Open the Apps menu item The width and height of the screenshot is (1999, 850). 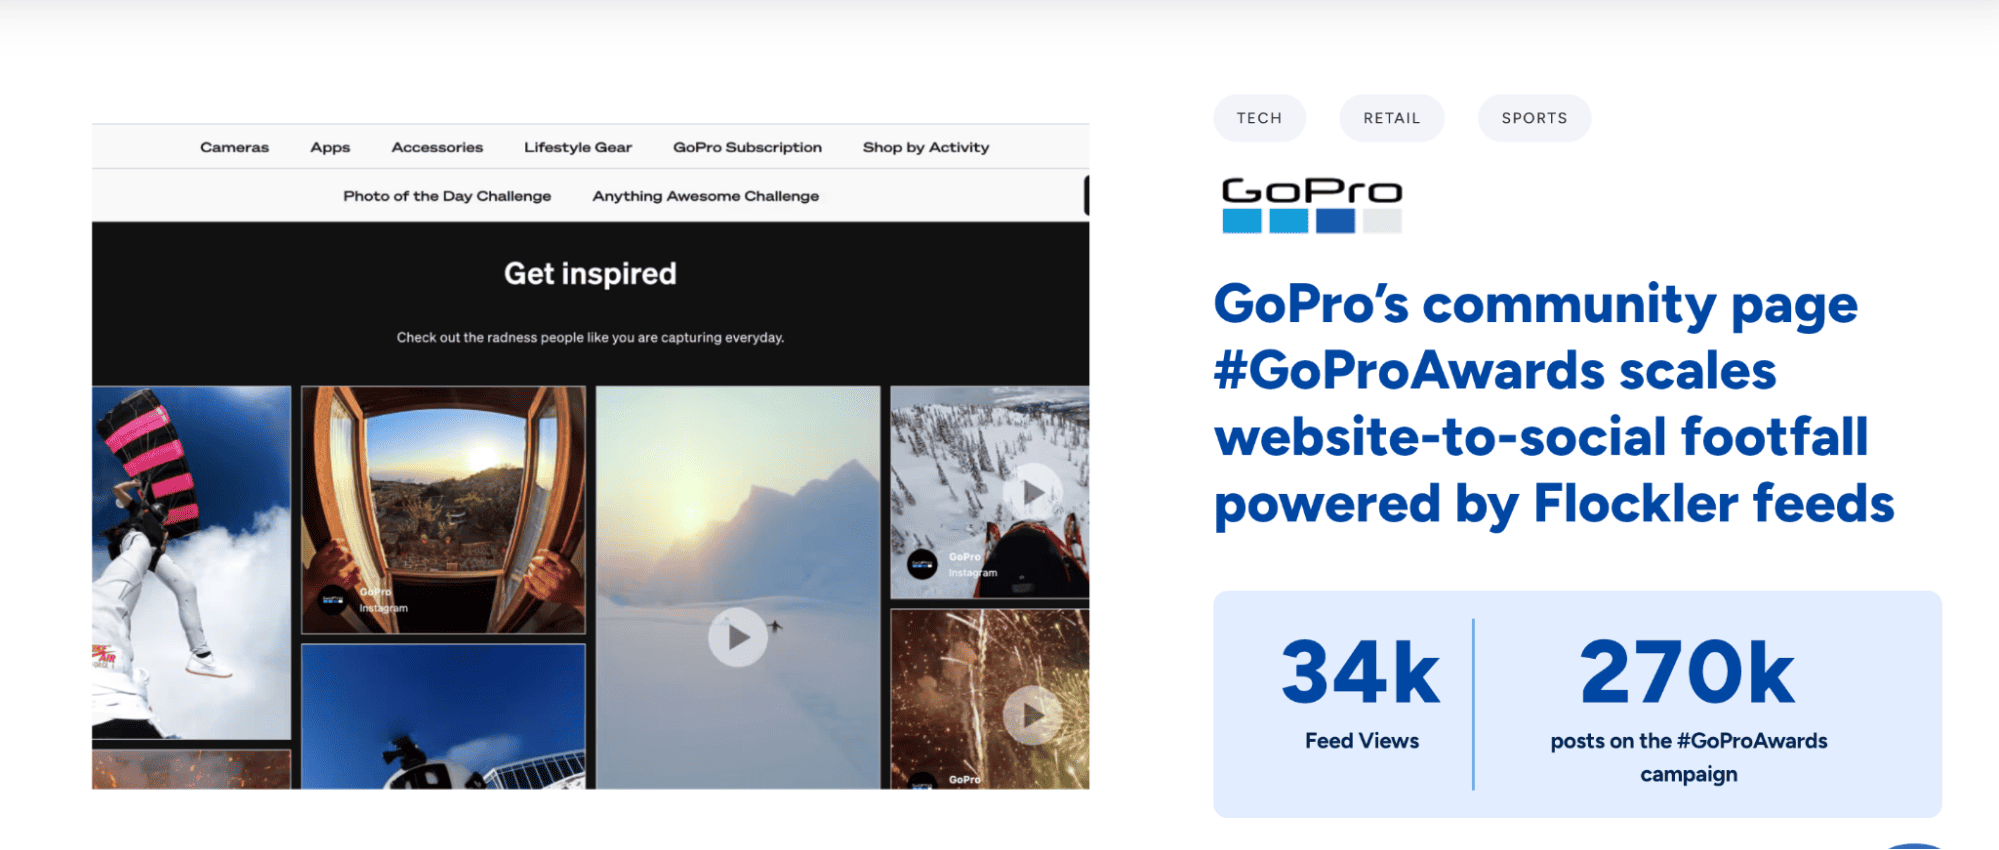pyautogui.click(x=330, y=147)
